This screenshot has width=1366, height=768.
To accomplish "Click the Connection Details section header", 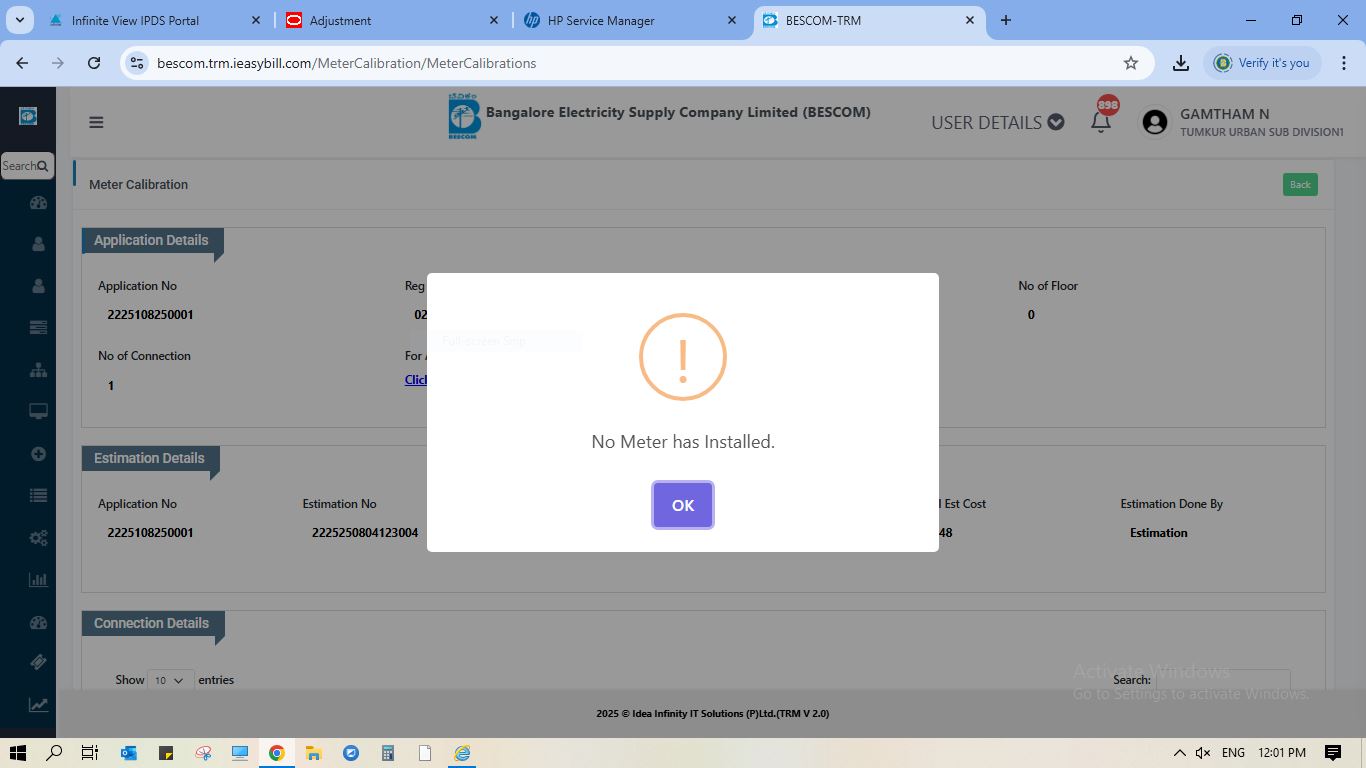I will (151, 623).
